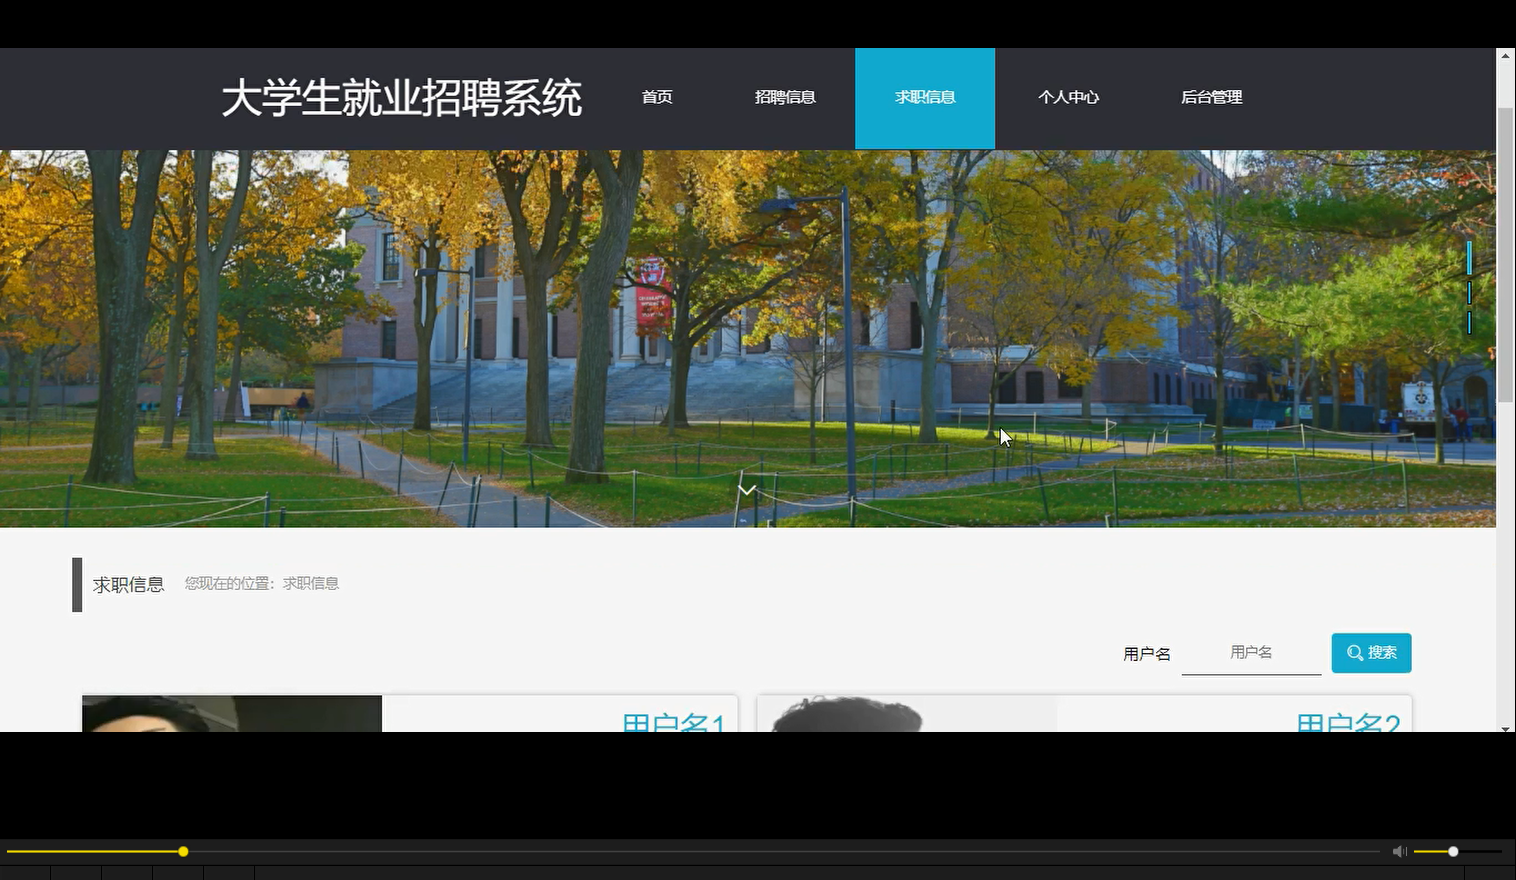
Task: Open the 招聘信息 page from the navigation bar
Action: click(x=785, y=97)
